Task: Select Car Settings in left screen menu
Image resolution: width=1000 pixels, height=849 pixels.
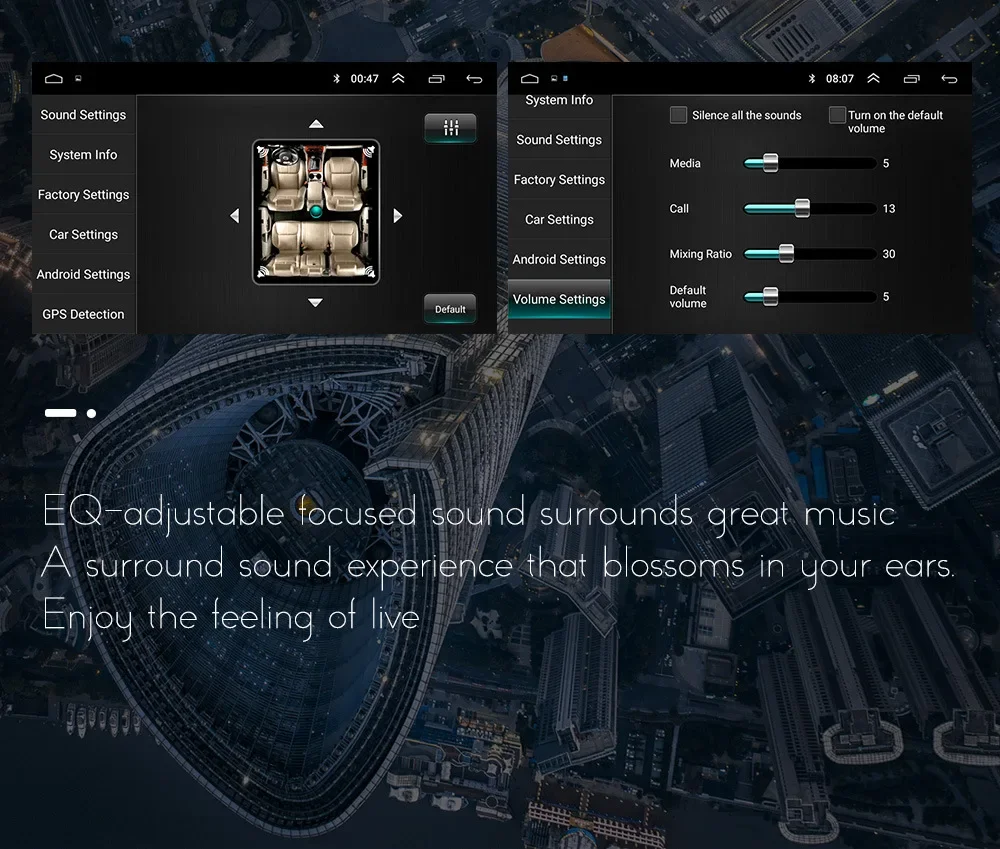Action: point(84,234)
